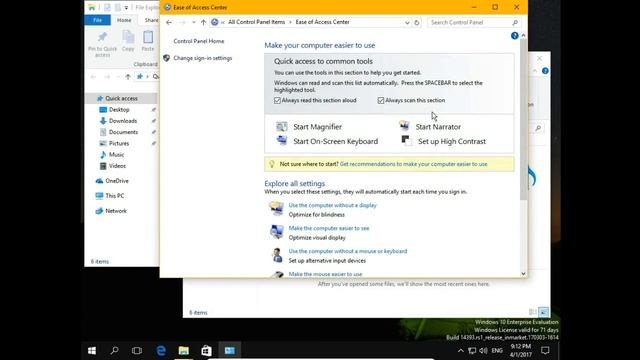Select This PC in File Explorer navigation pane

pos(115,196)
